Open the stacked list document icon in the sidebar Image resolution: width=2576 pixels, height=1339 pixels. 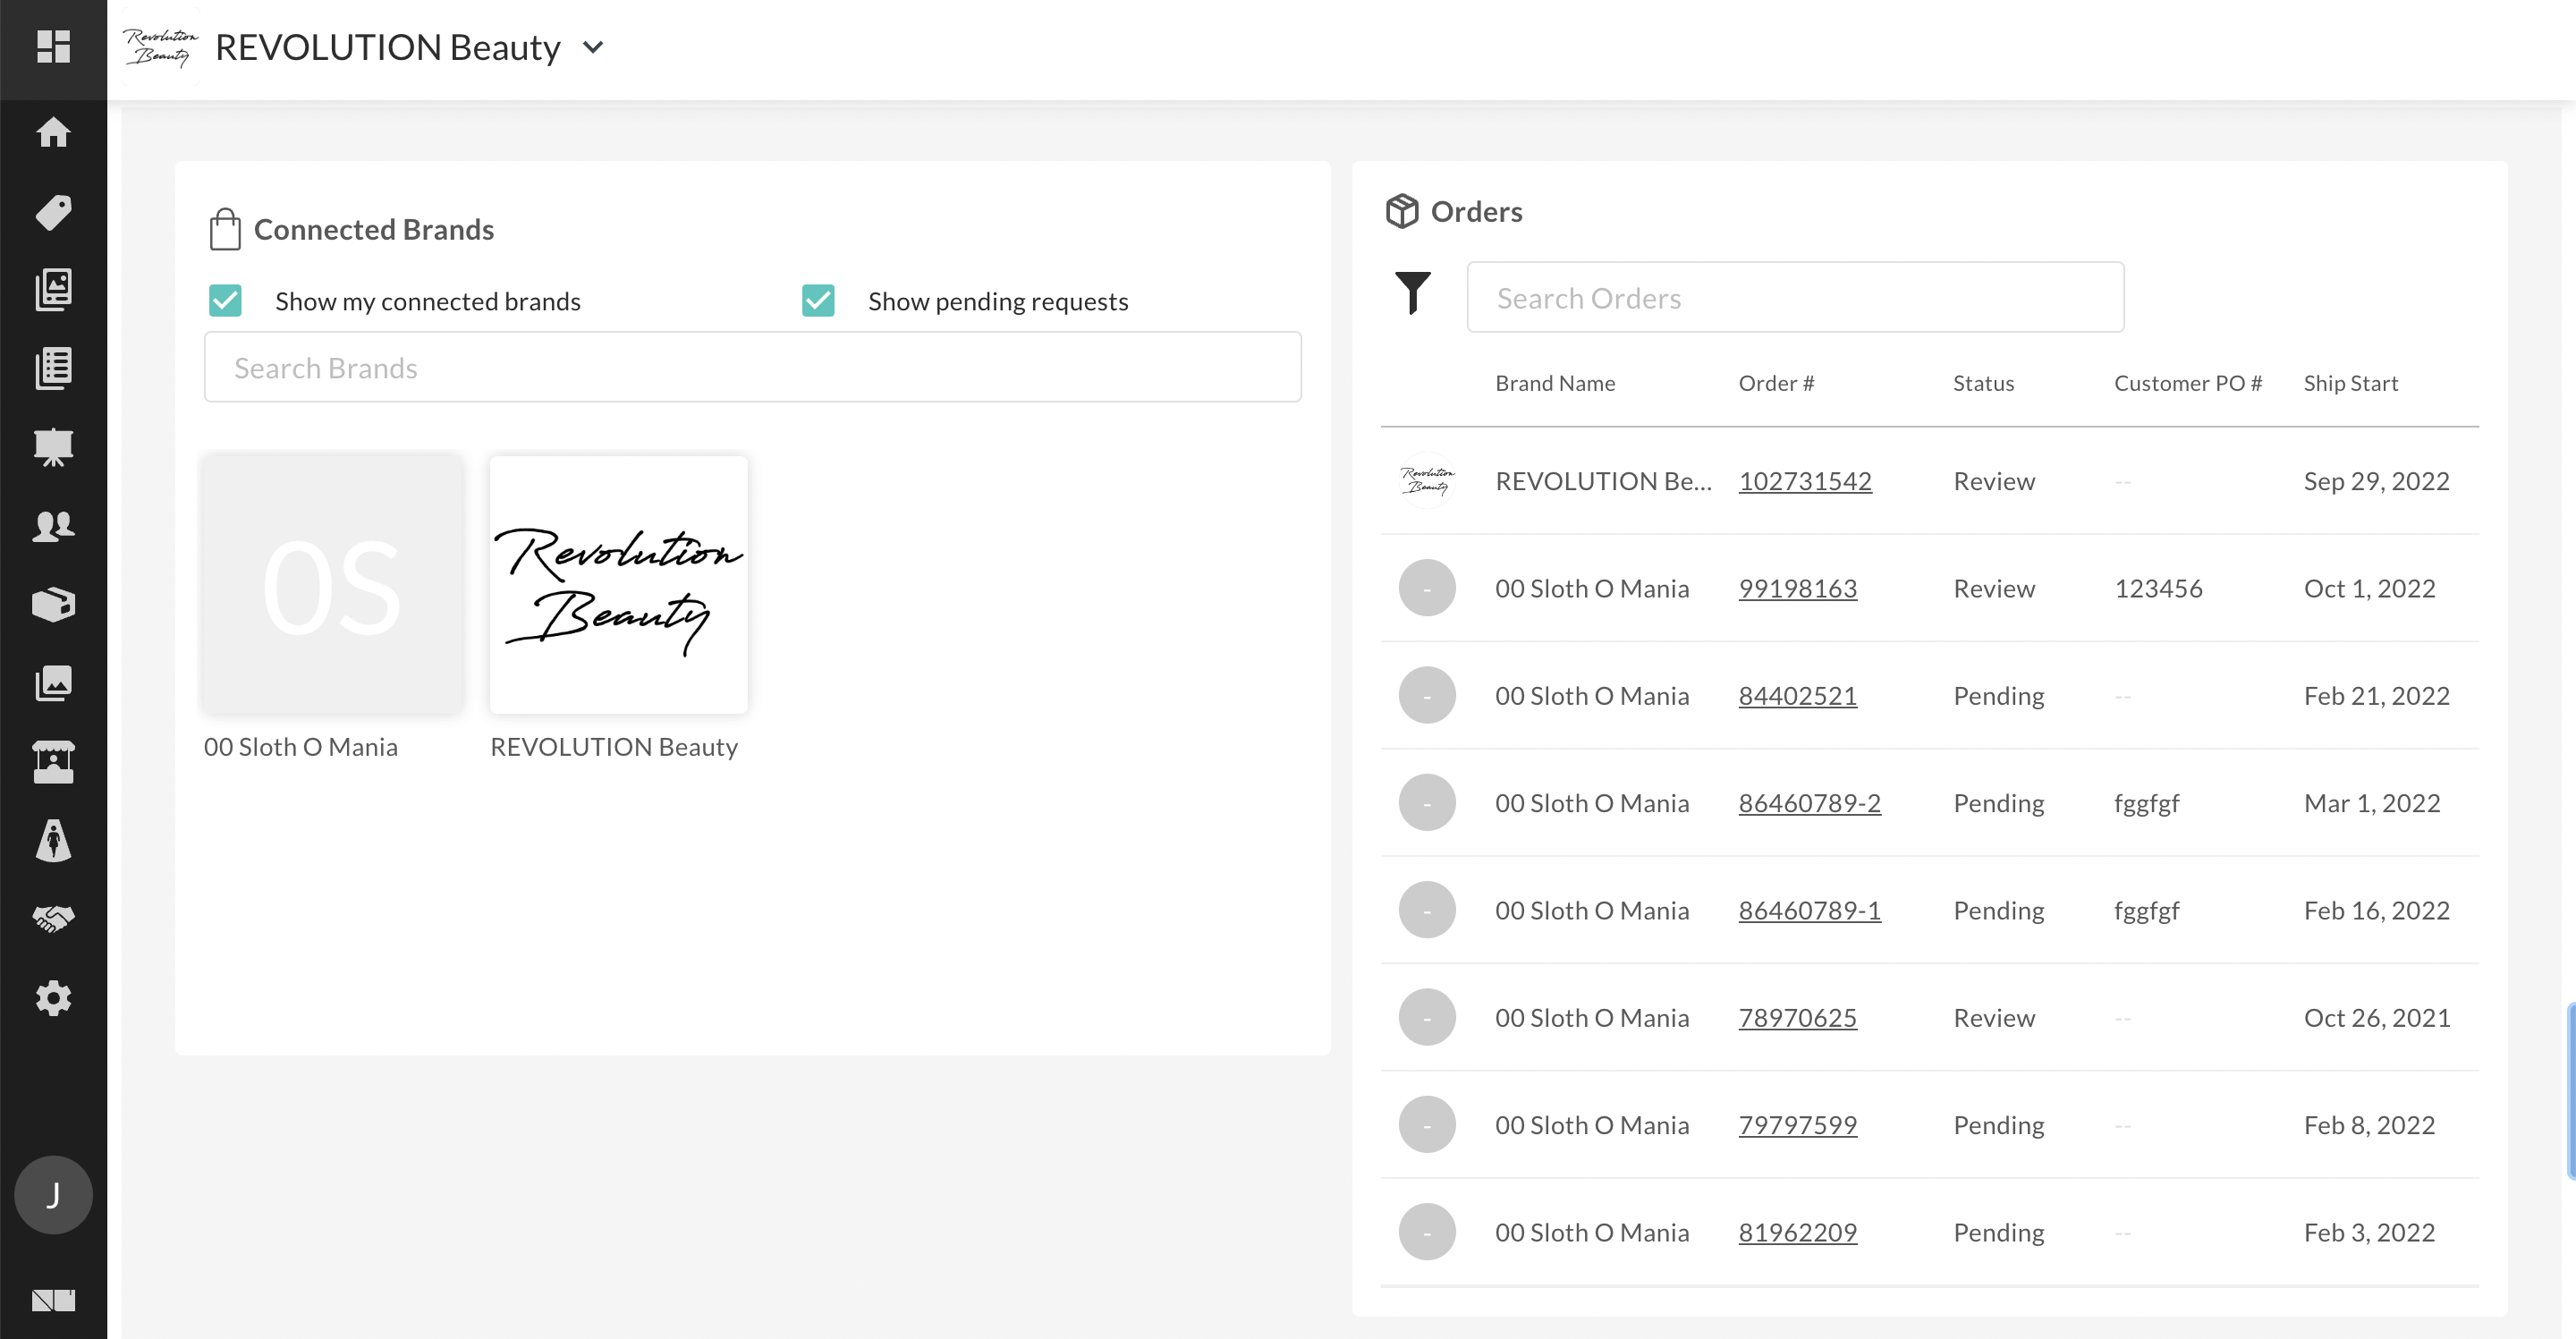[x=53, y=369]
